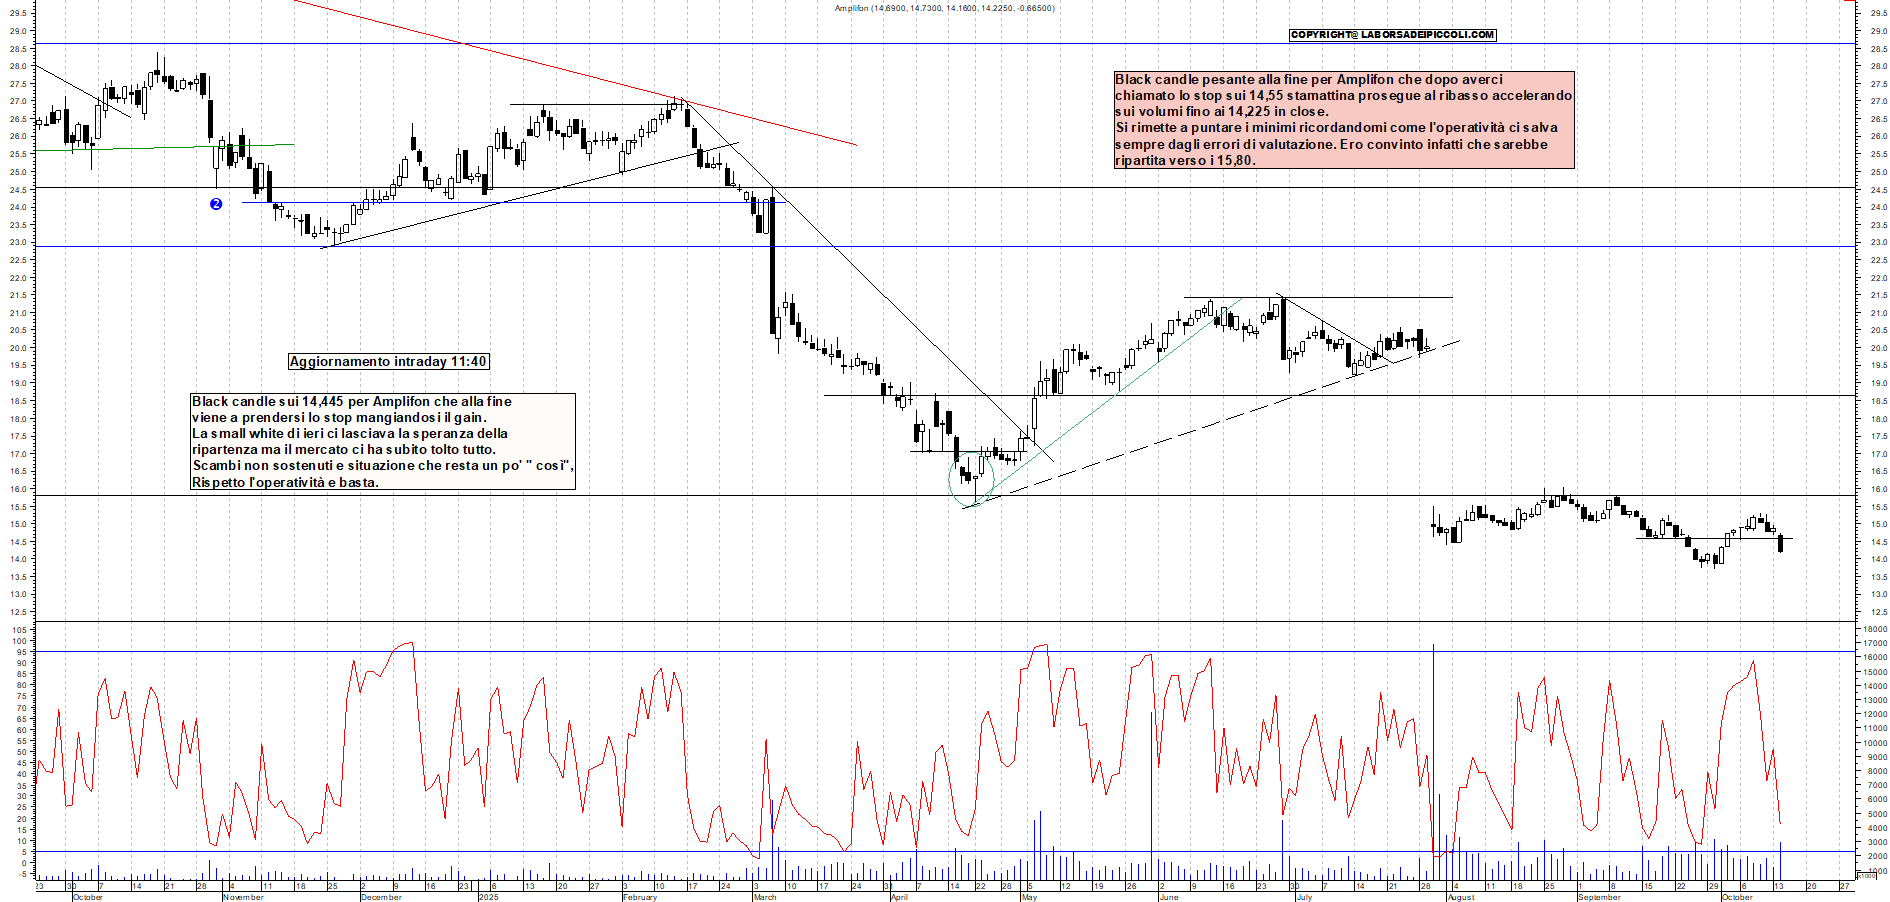Select the white Black candle sui 14,445 note
The height and width of the screenshot is (902, 1890).
(383, 441)
